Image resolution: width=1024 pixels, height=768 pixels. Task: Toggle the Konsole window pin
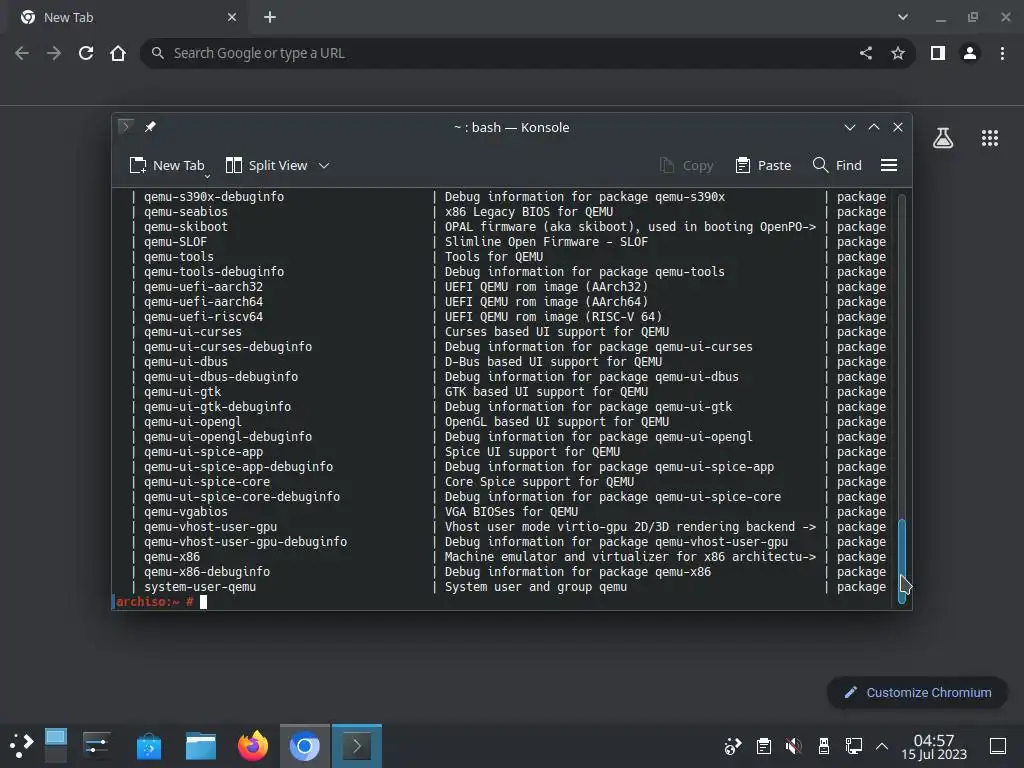[150, 127]
